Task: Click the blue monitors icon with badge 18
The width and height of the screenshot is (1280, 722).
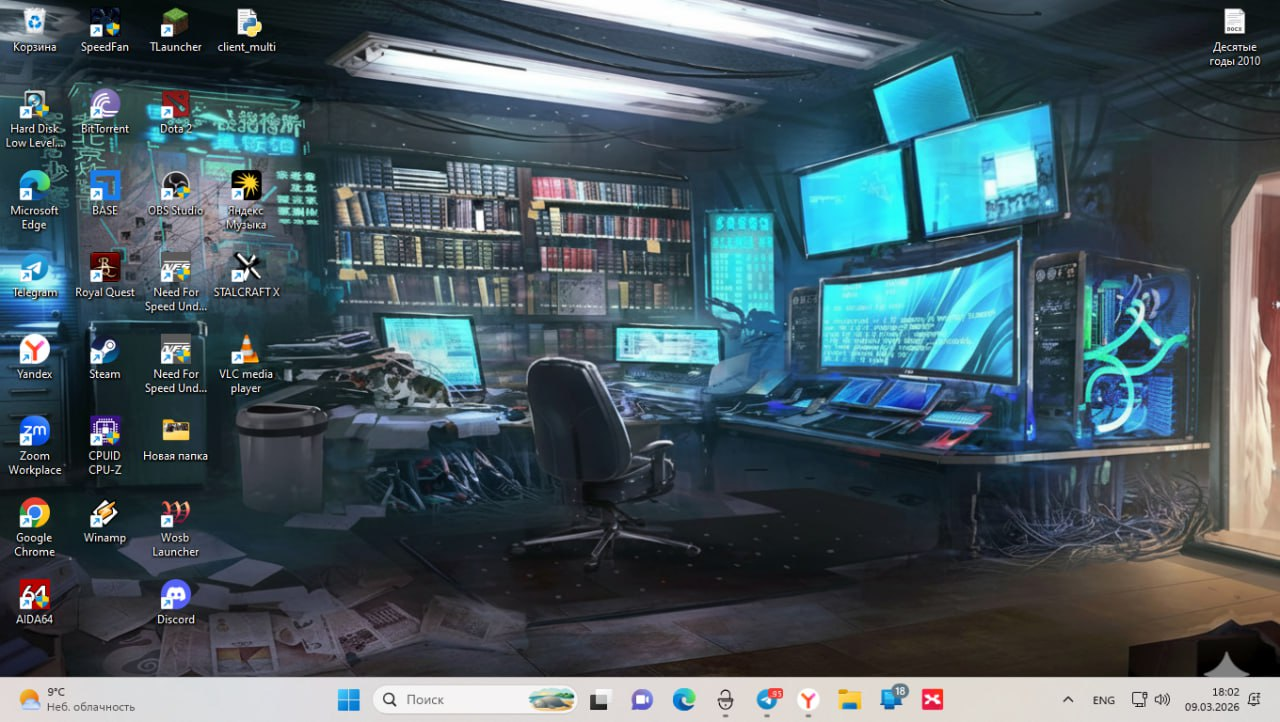Action: click(x=891, y=700)
